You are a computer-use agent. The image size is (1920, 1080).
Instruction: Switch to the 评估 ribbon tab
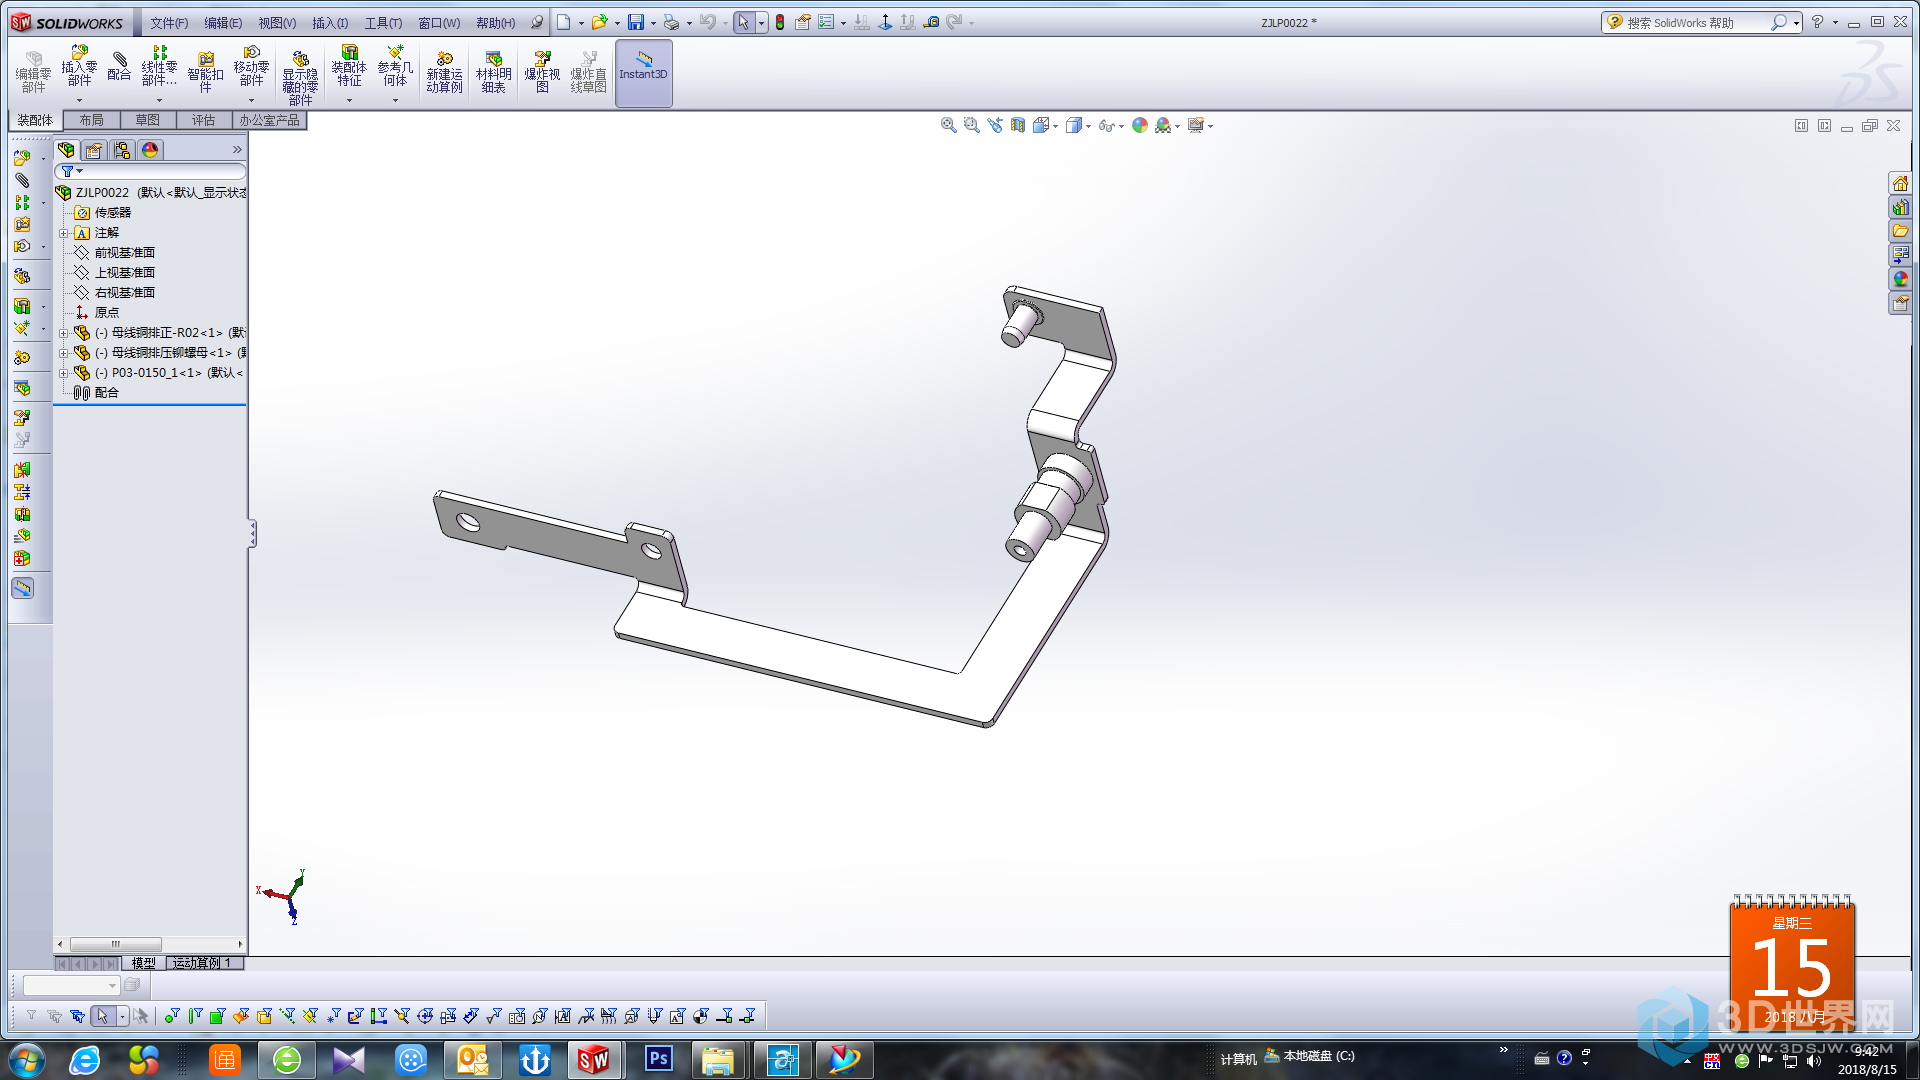[x=204, y=120]
